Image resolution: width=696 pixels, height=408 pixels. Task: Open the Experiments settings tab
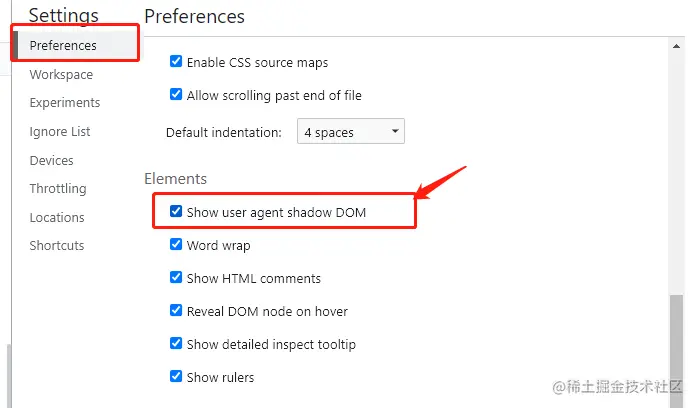(x=65, y=103)
